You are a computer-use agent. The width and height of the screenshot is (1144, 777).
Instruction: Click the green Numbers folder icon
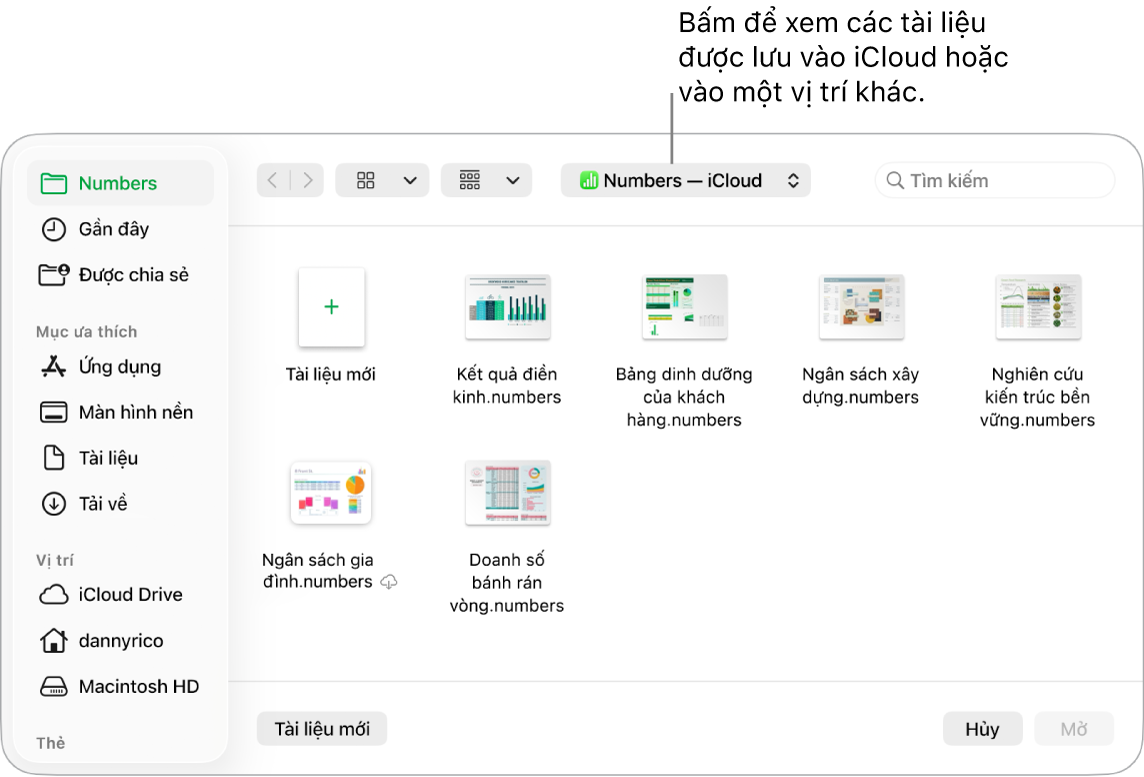(53, 183)
